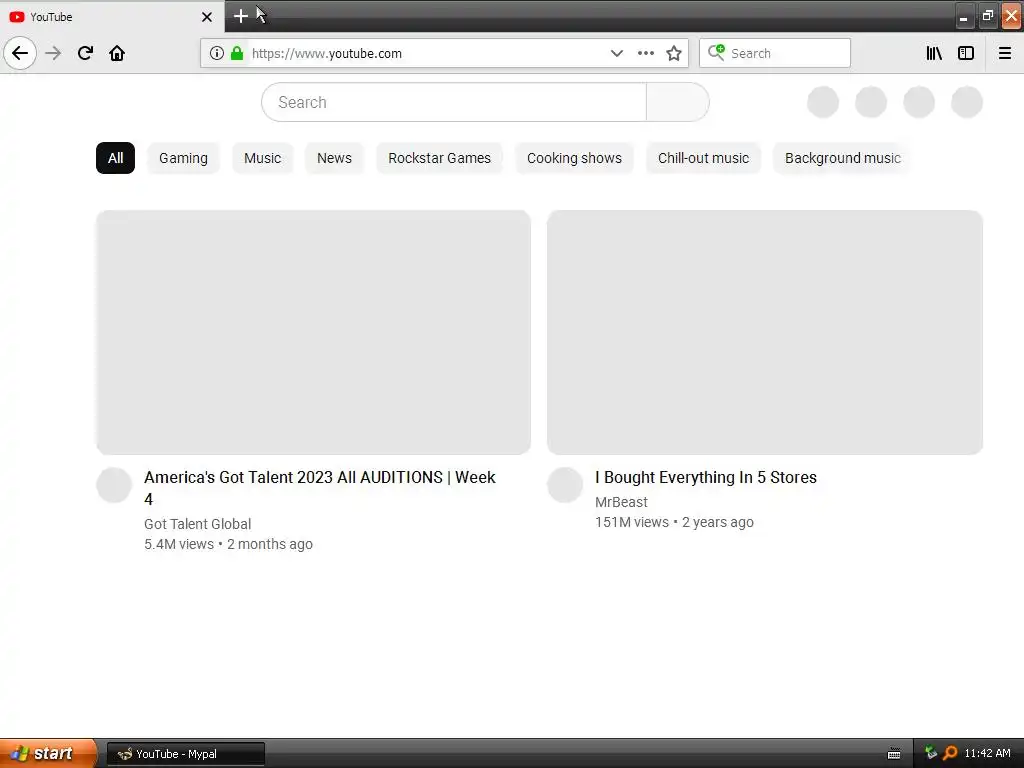Image resolution: width=1024 pixels, height=768 pixels.
Task: Select the News filter chip
Action: pyautogui.click(x=334, y=158)
